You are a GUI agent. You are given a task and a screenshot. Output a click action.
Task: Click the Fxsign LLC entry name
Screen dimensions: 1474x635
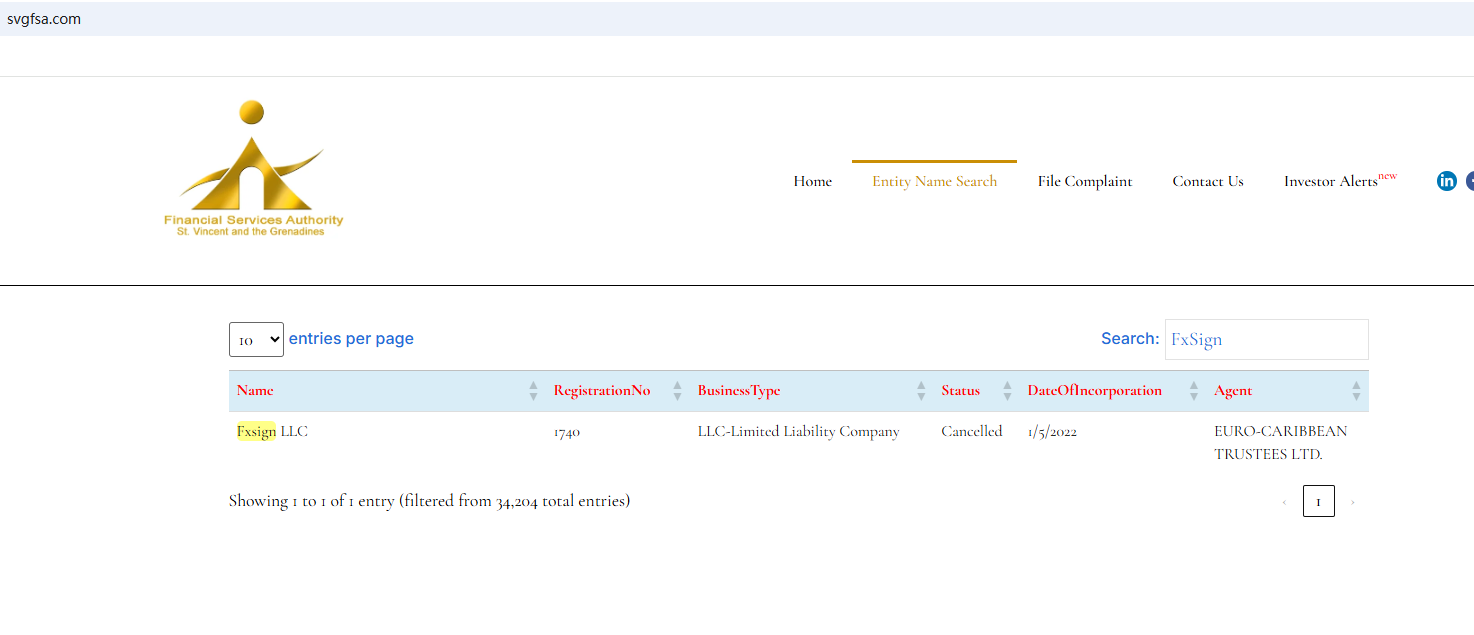[272, 432]
